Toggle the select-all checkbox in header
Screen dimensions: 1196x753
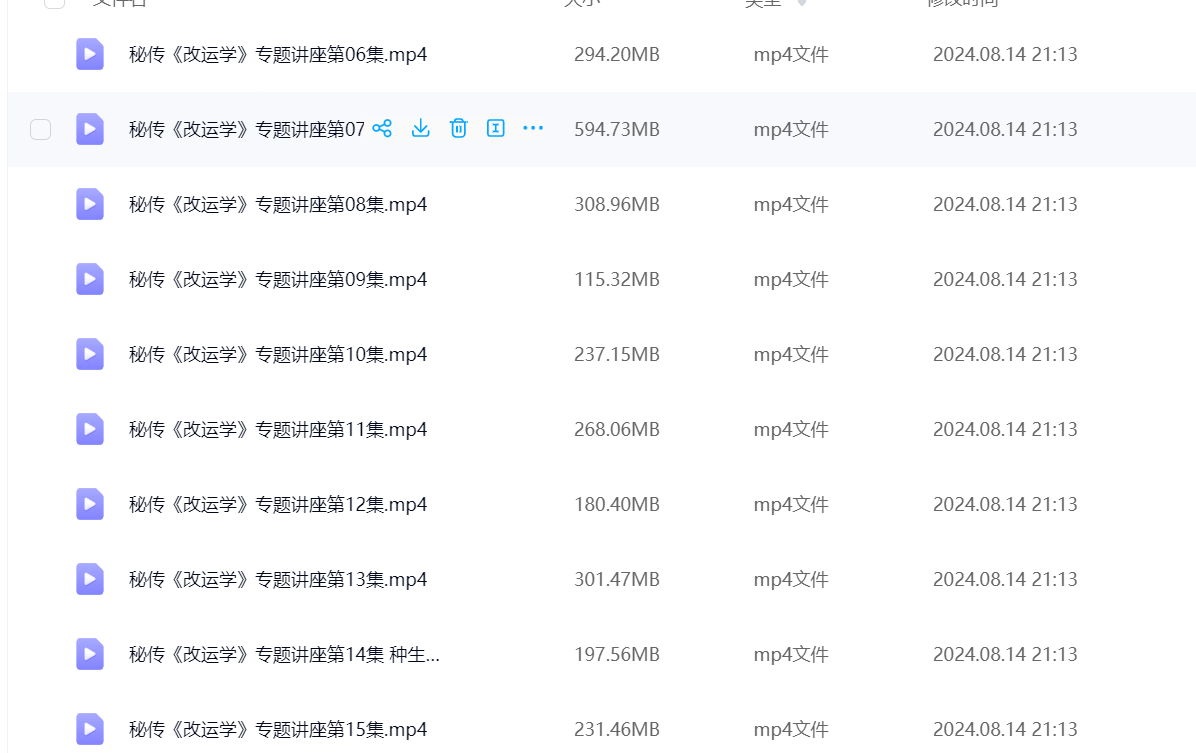click(54, 3)
